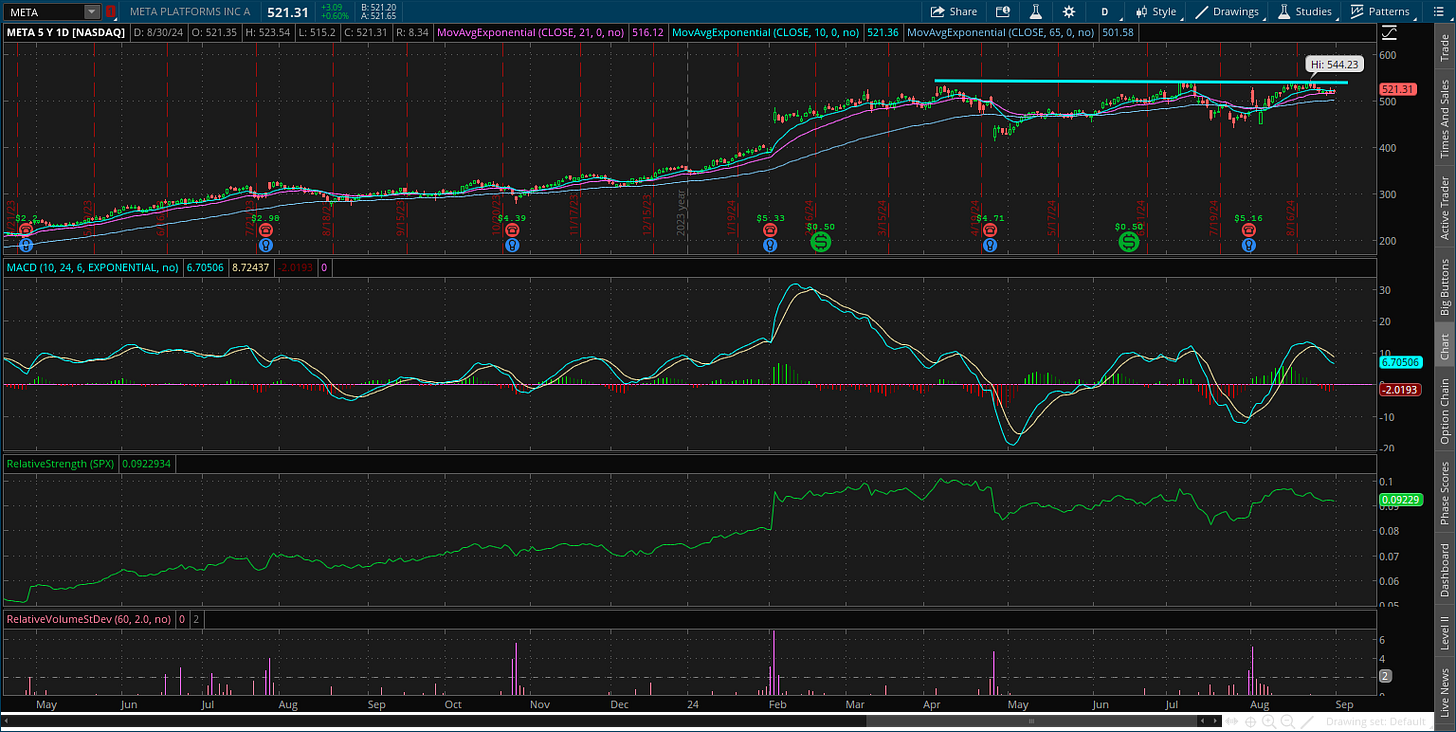Click the Hi: 544.23 price bubble

pos(1333,64)
